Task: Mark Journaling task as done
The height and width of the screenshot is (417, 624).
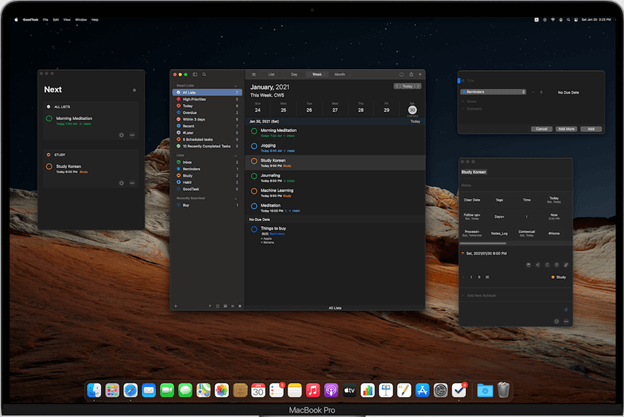Action: [x=254, y=176]
